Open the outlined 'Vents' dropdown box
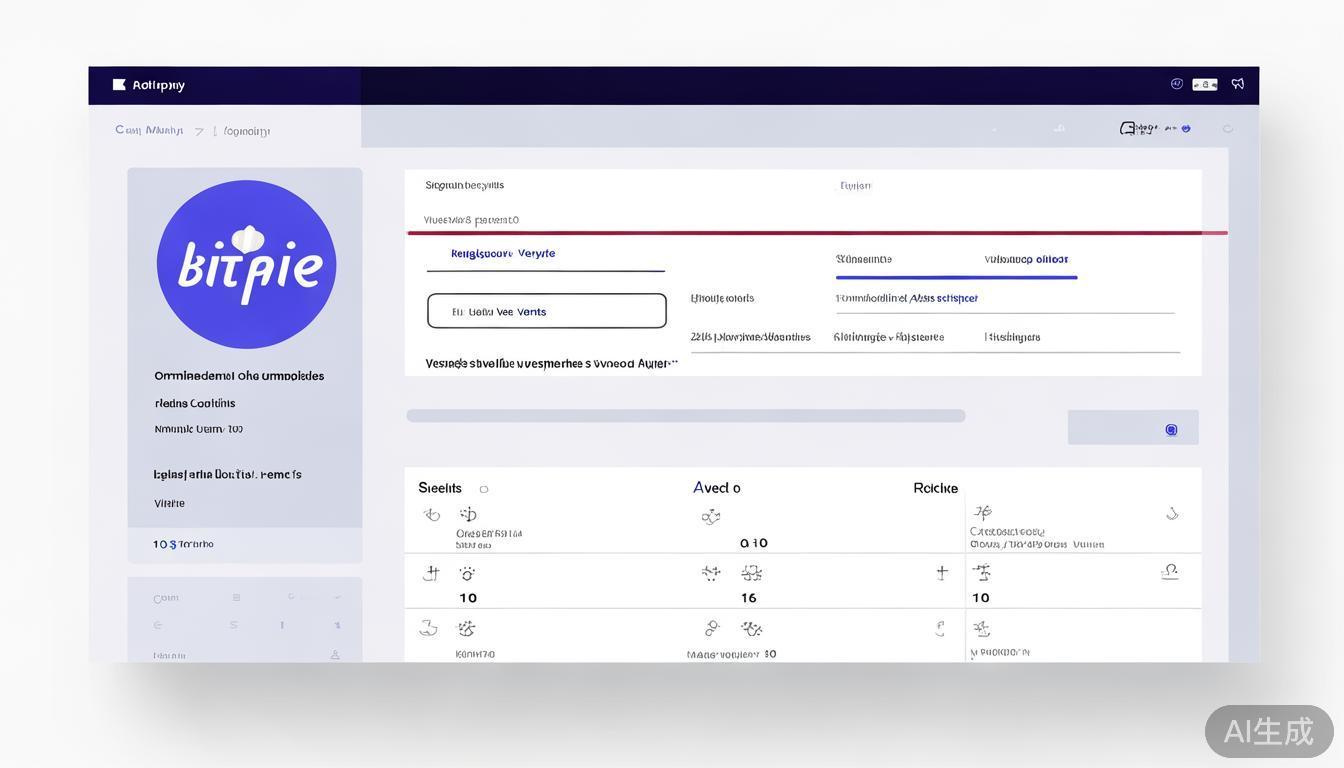 [x=546, y=311]
